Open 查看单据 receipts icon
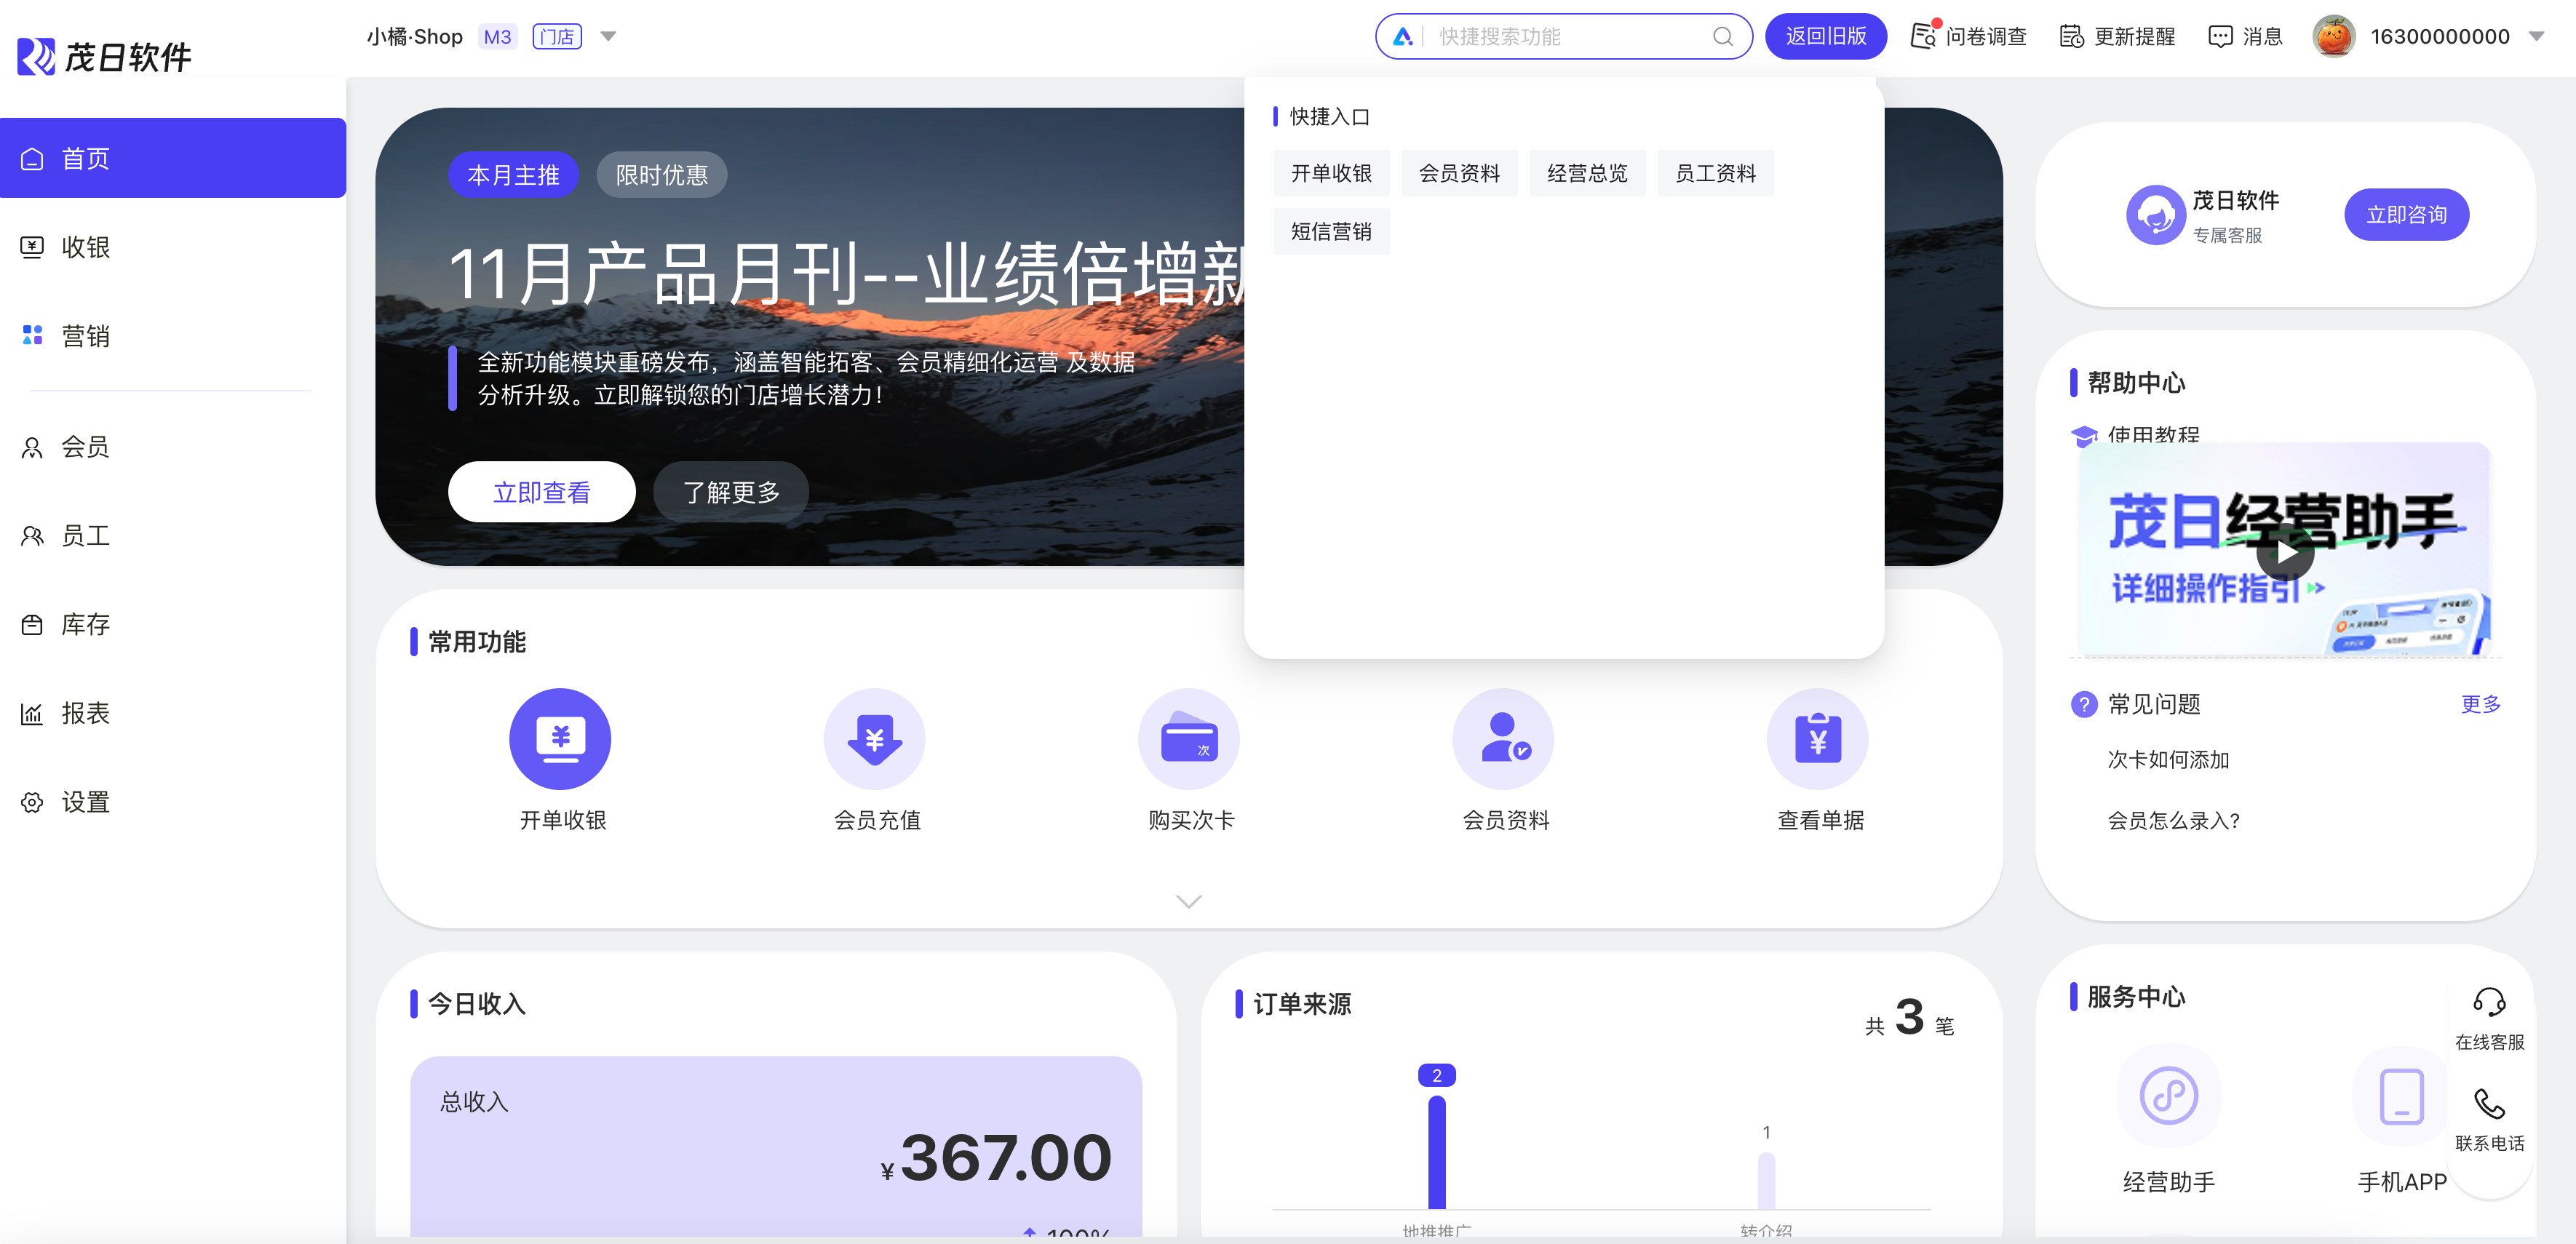The image size is (2576, 1244). 1817,739
